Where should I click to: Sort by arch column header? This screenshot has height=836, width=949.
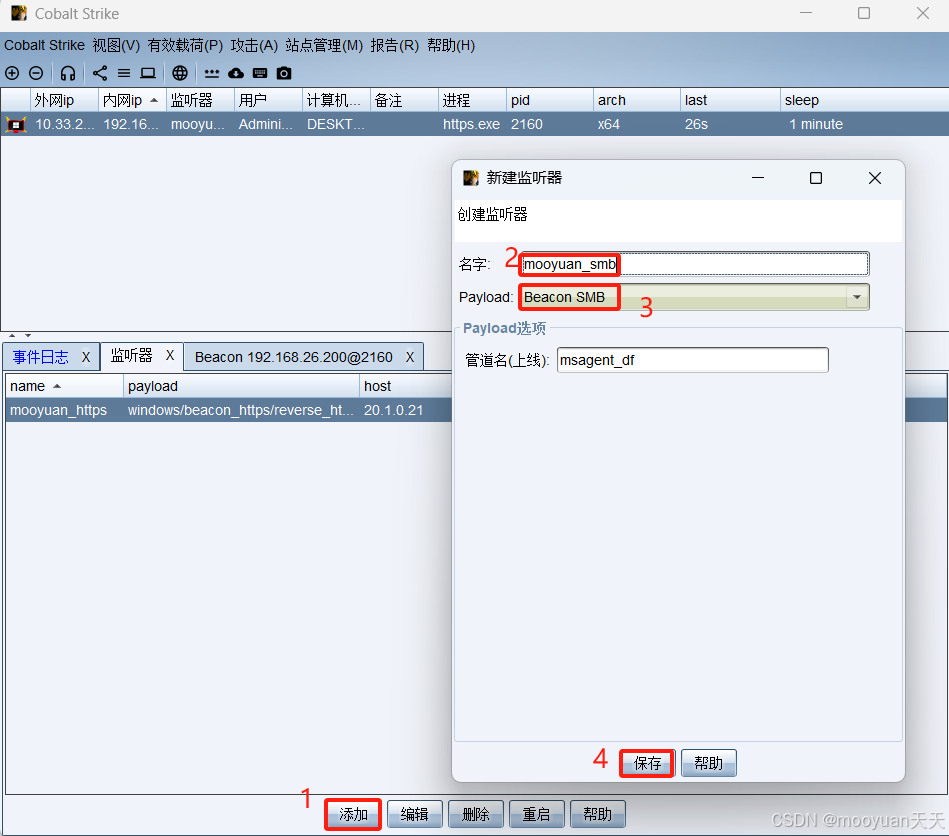637,100
